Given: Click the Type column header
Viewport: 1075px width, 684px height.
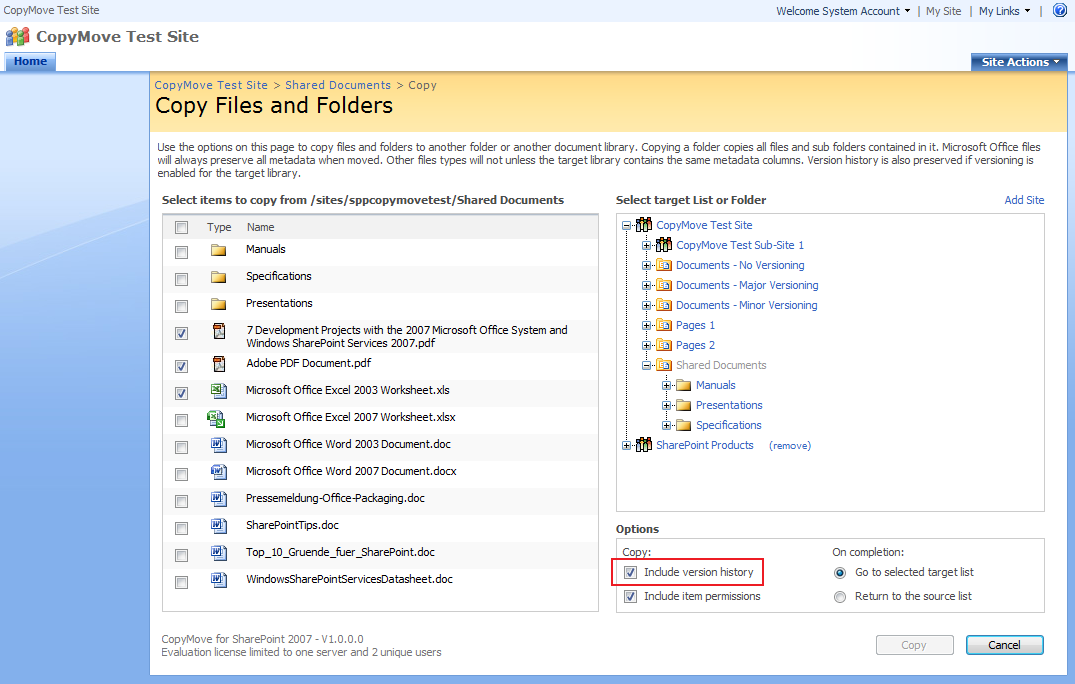Looking at the screenshot, I should pyautogui.click(x=219, y=227).
